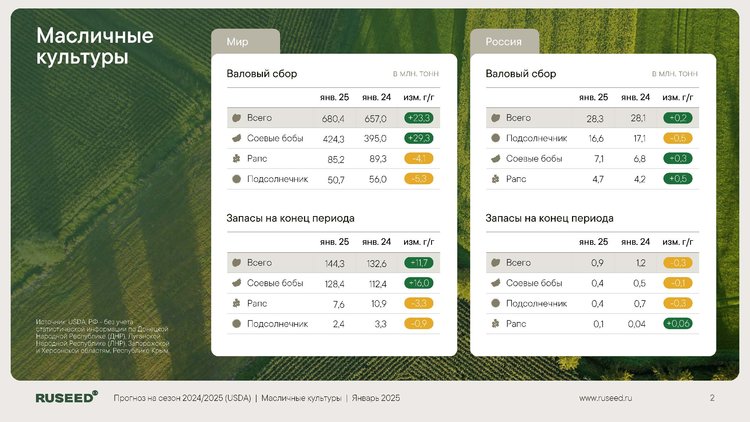Select the Россия tab
The image size is (750, 422).
click(x=504, y=42)
